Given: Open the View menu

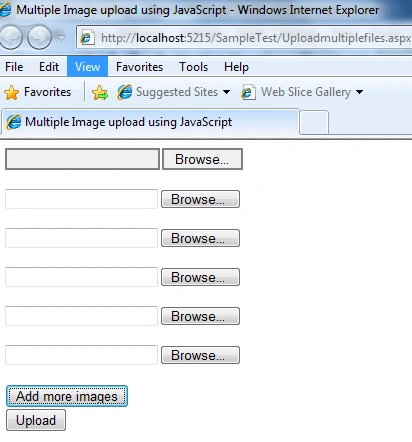Looking at the screenshot, I should pos(87,67).
